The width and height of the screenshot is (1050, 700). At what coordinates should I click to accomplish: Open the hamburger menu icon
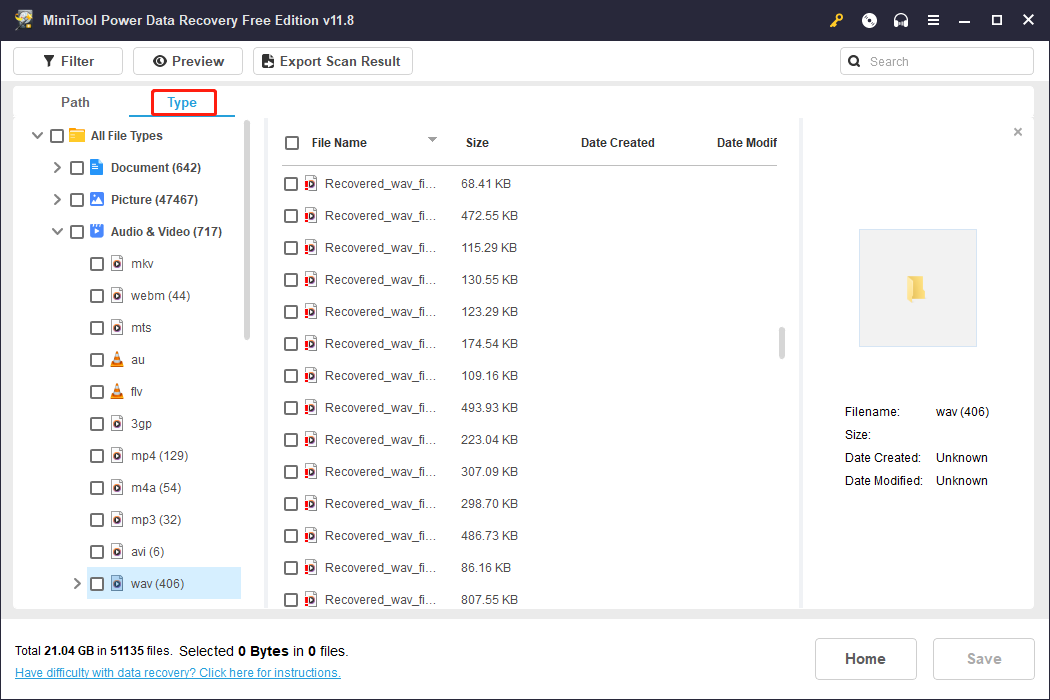tap(933, 20)
